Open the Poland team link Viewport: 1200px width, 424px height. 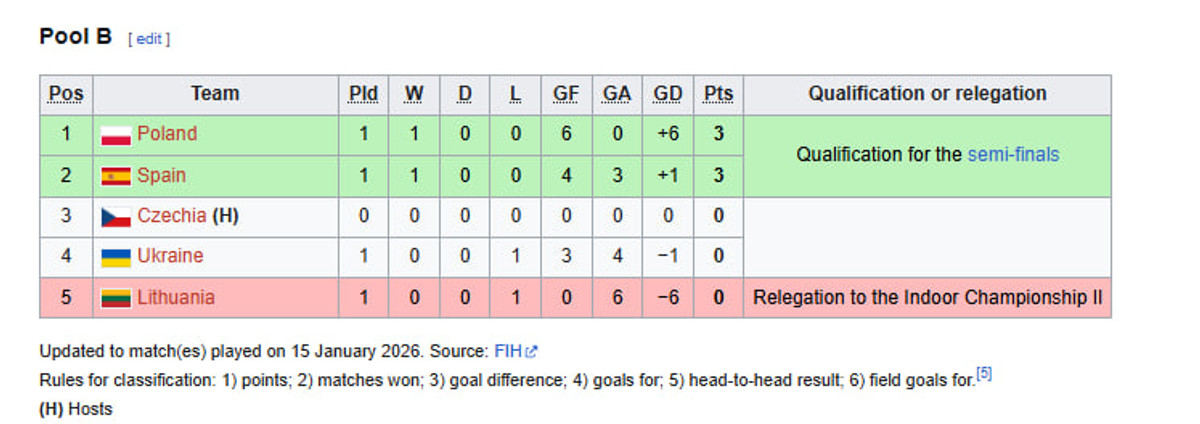(x=167, y=134)
